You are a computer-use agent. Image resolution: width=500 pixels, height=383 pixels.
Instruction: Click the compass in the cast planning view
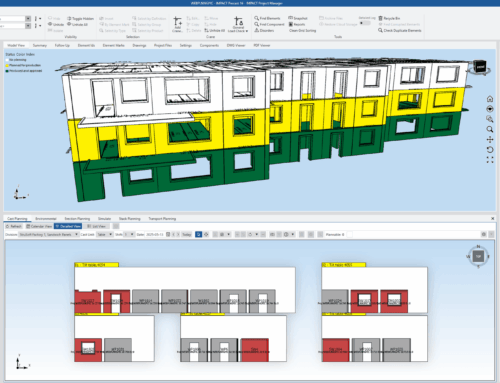click(x=478, y=256)
